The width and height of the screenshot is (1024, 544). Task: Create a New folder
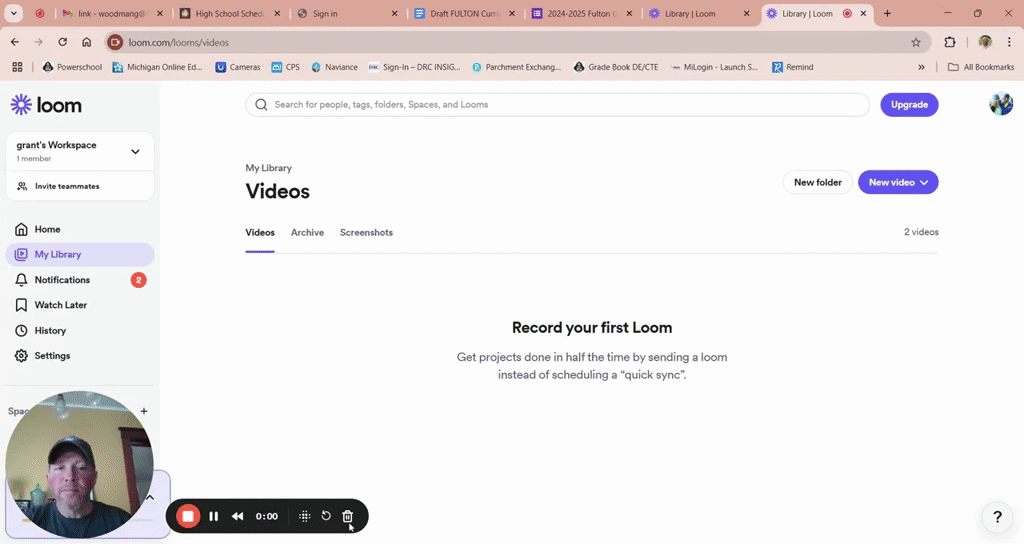click(818, 182)
